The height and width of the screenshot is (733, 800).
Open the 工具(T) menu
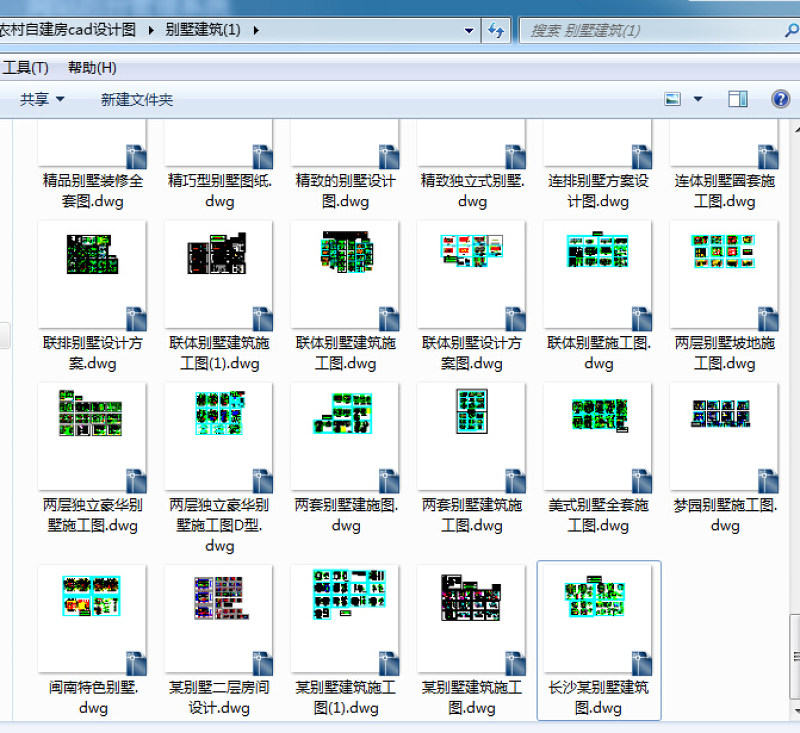tap(26, 67)
